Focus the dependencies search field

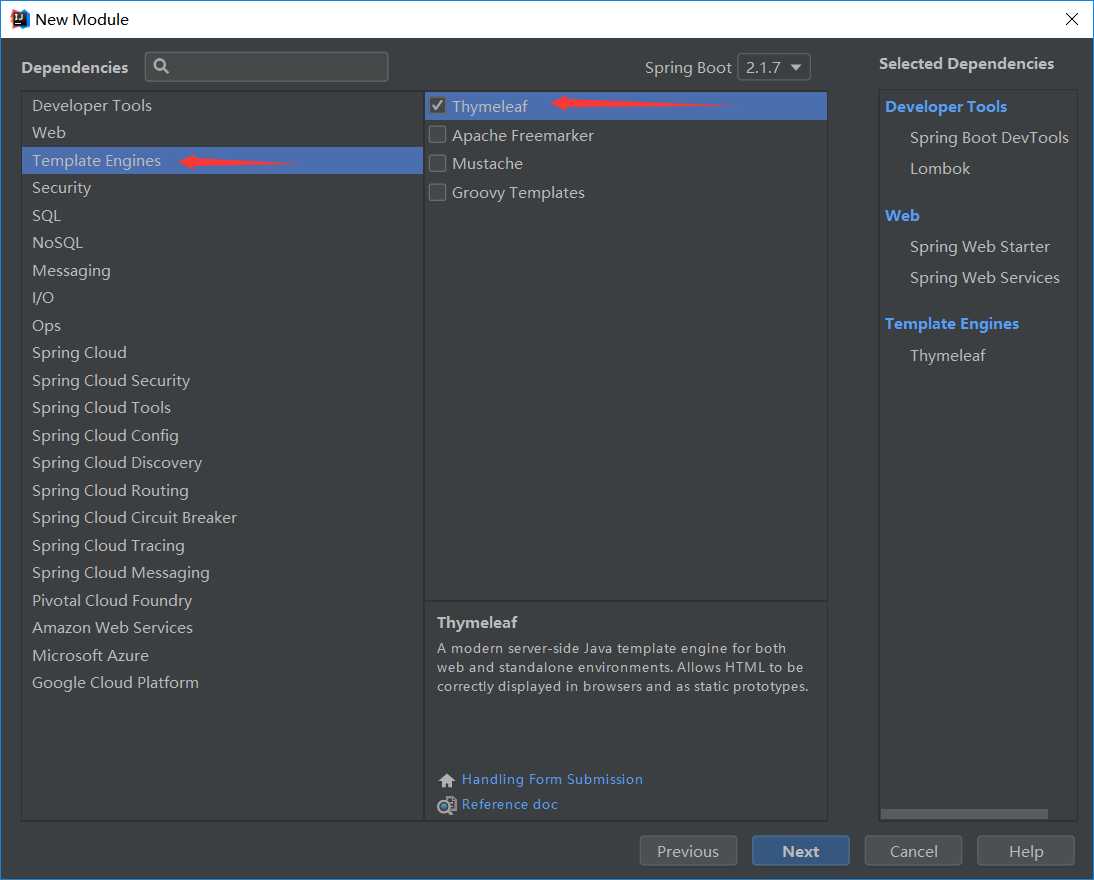click(x=267, y=66)
